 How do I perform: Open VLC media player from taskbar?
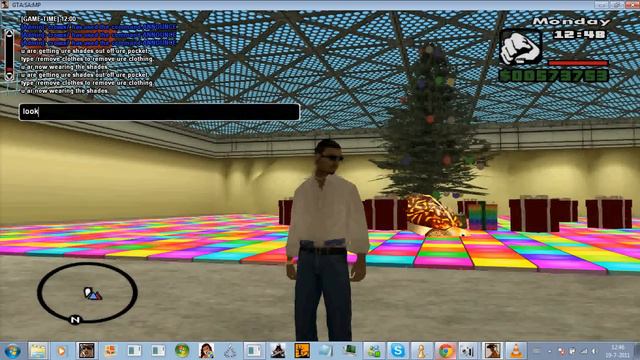tap(516, 351)
